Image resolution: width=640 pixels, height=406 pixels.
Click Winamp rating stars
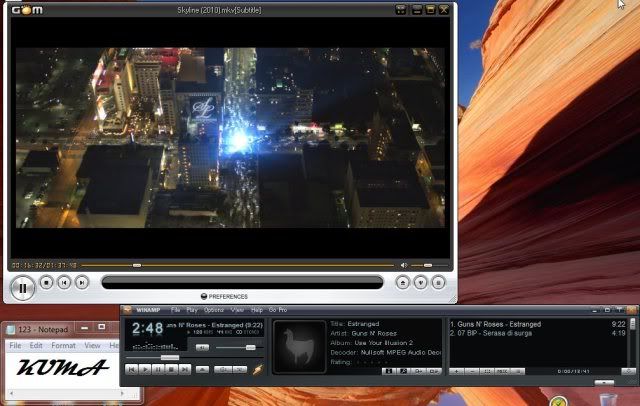coord(373,362)
